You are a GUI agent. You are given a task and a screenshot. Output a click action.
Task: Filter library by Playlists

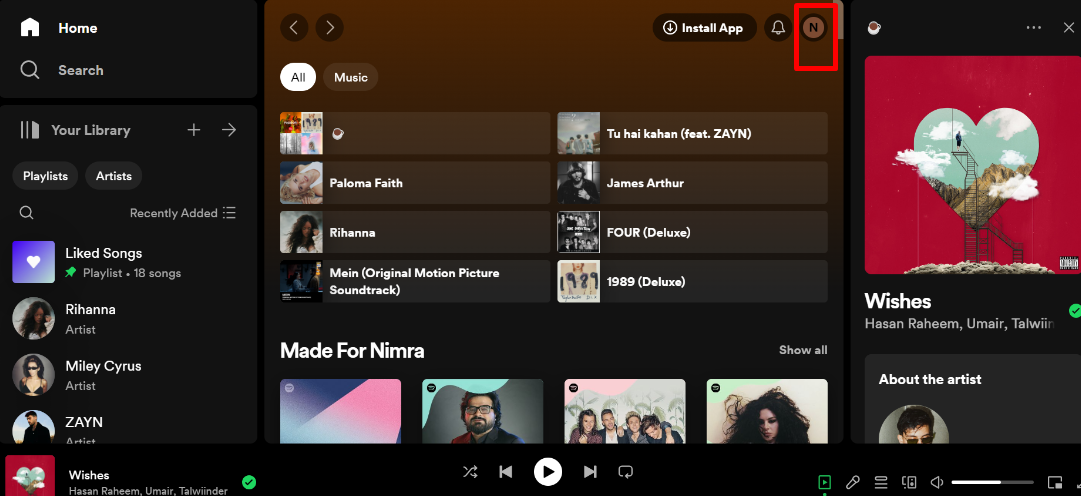point(46,176)
